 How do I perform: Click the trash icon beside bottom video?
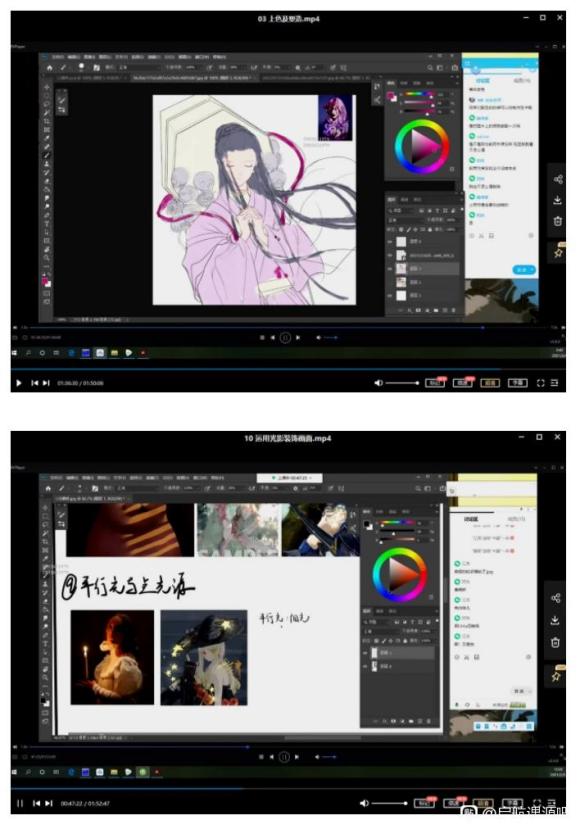pos(556,642)
